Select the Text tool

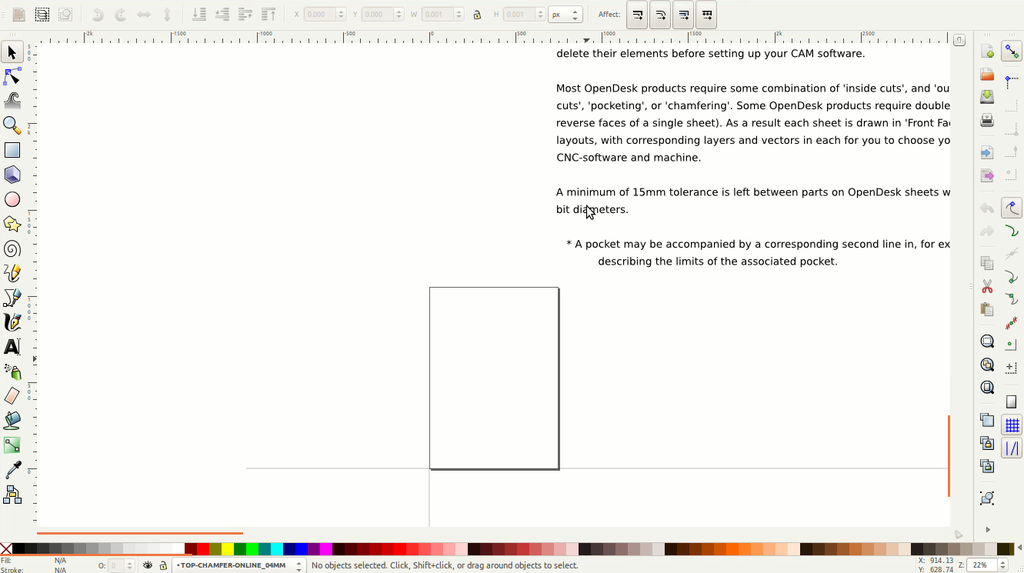[x=12, y=347]
